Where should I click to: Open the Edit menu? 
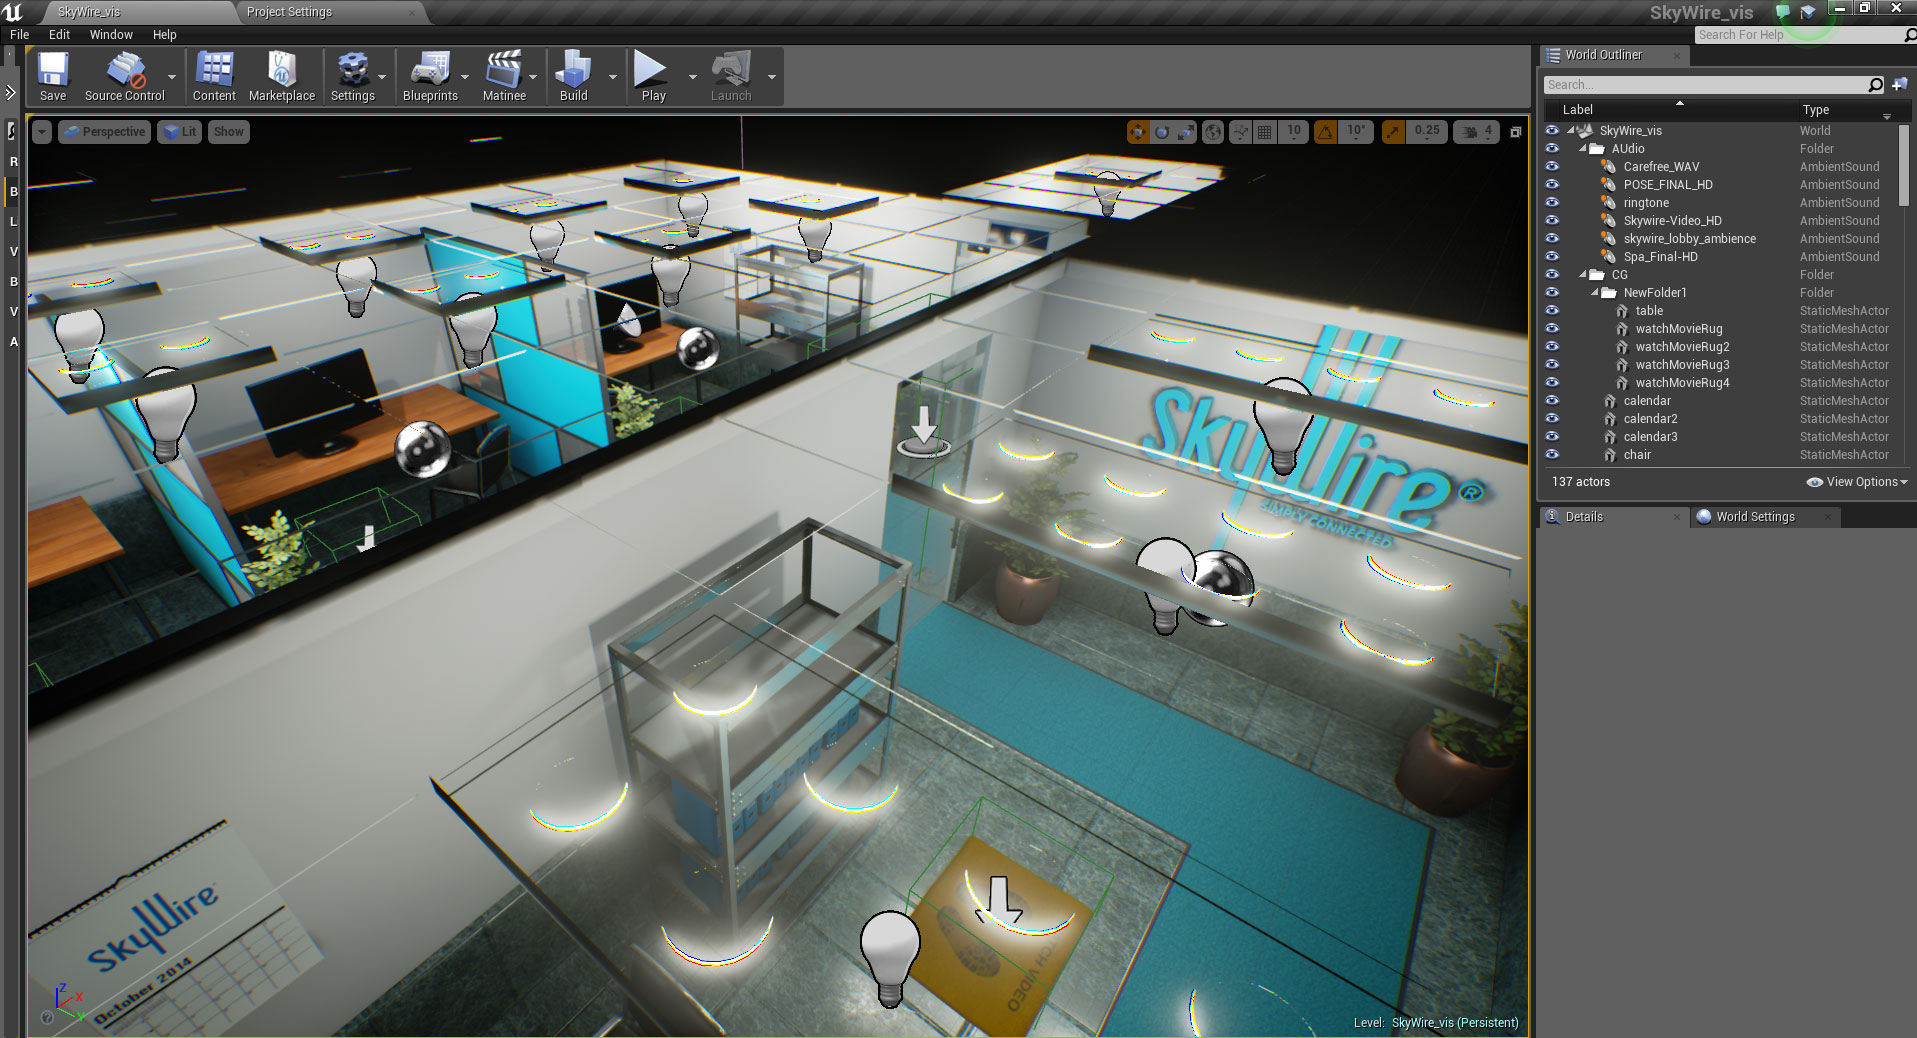coord(60,35)
